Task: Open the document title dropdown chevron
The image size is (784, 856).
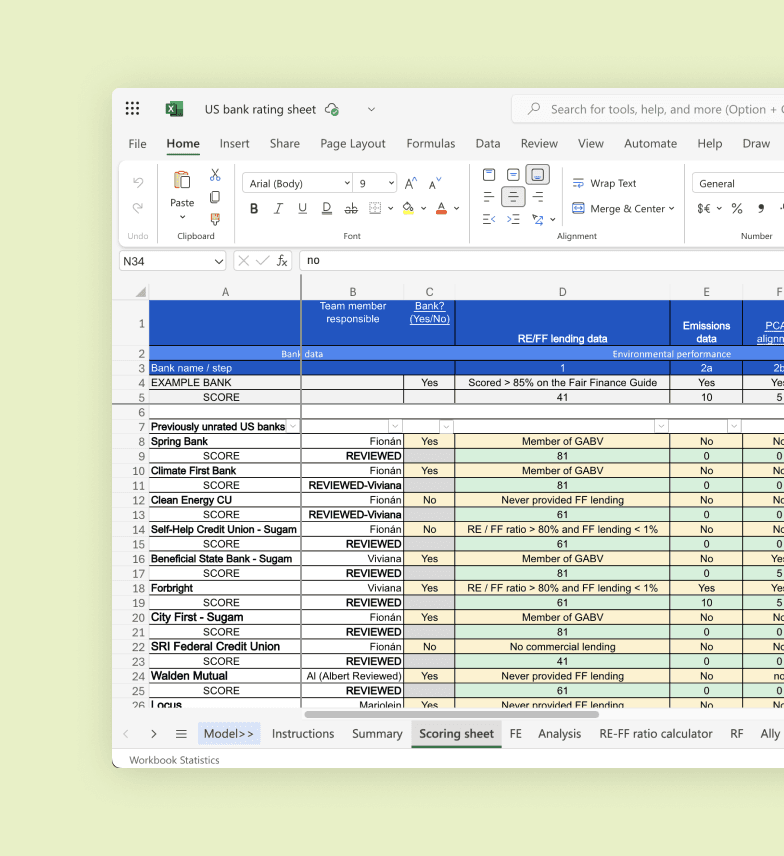Action: click(x=371, y=109)
